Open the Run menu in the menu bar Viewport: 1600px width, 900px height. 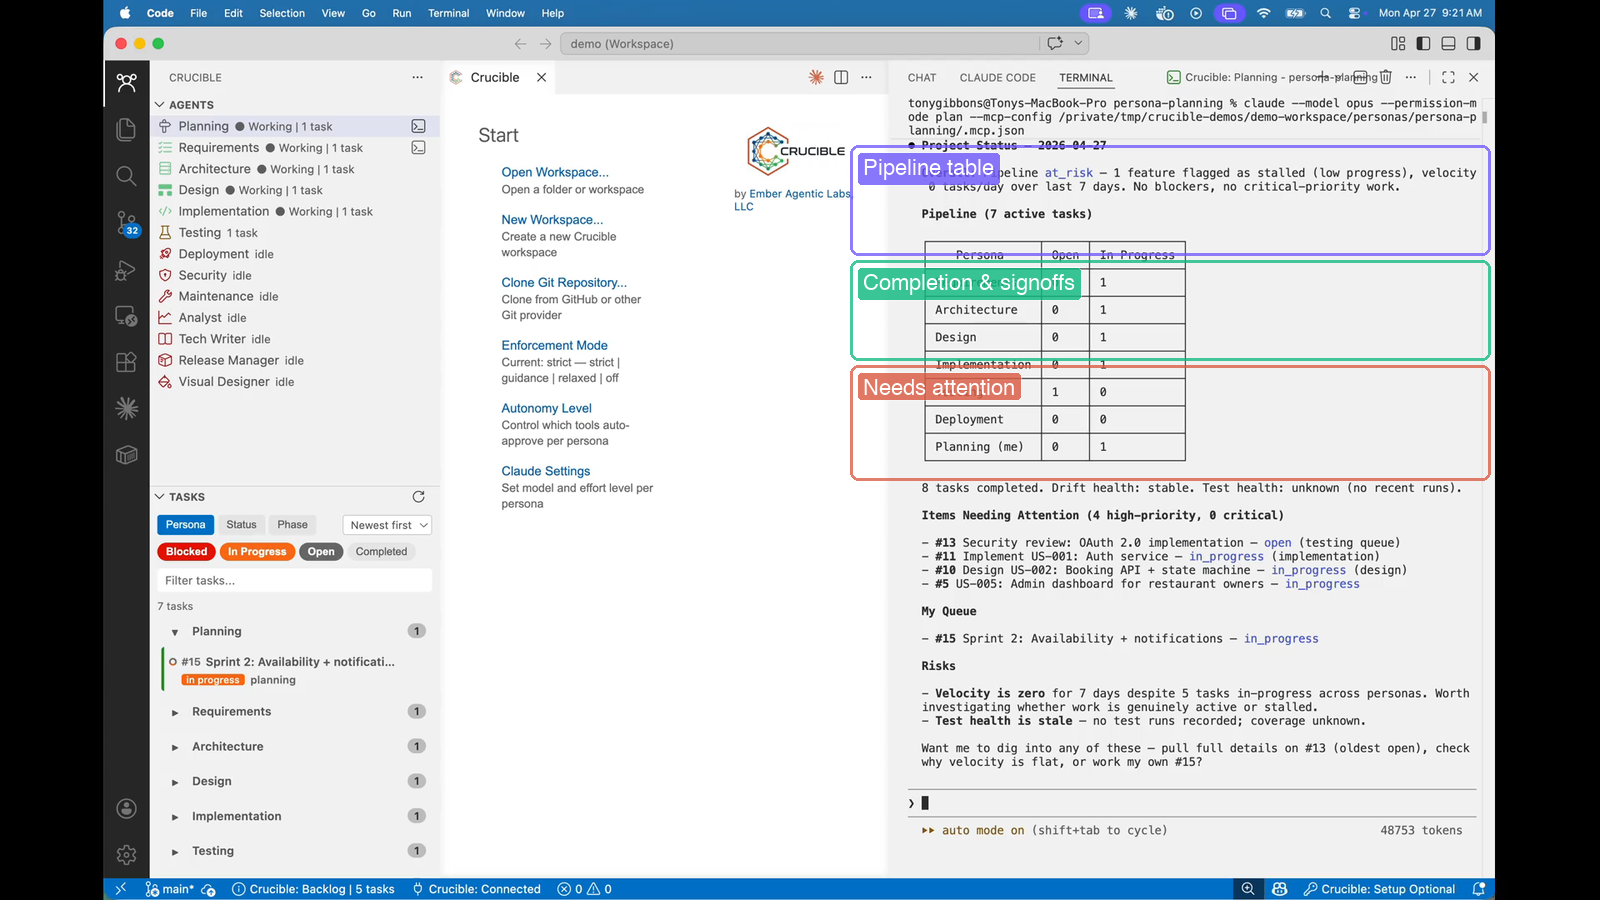pos(402,13)
